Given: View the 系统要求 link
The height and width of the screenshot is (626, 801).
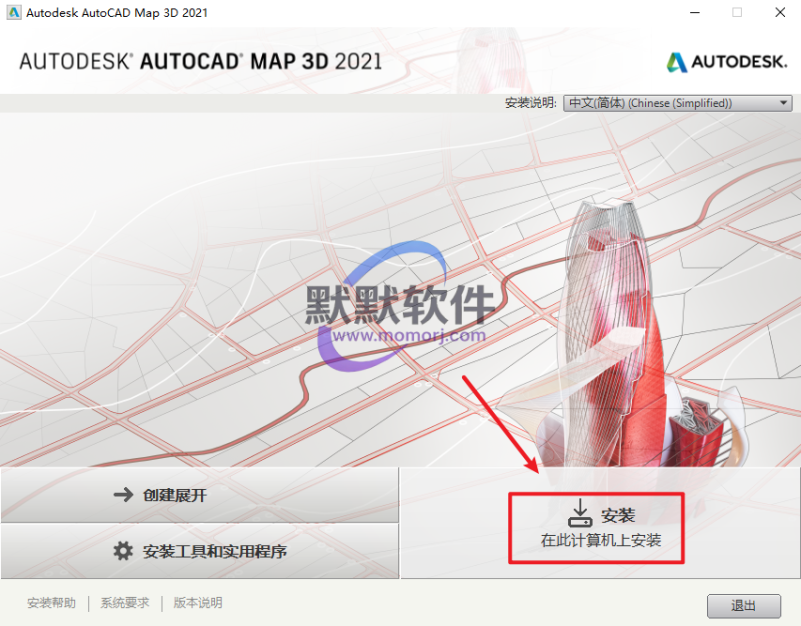Looking at the screenshot, I should pos(125,603).
